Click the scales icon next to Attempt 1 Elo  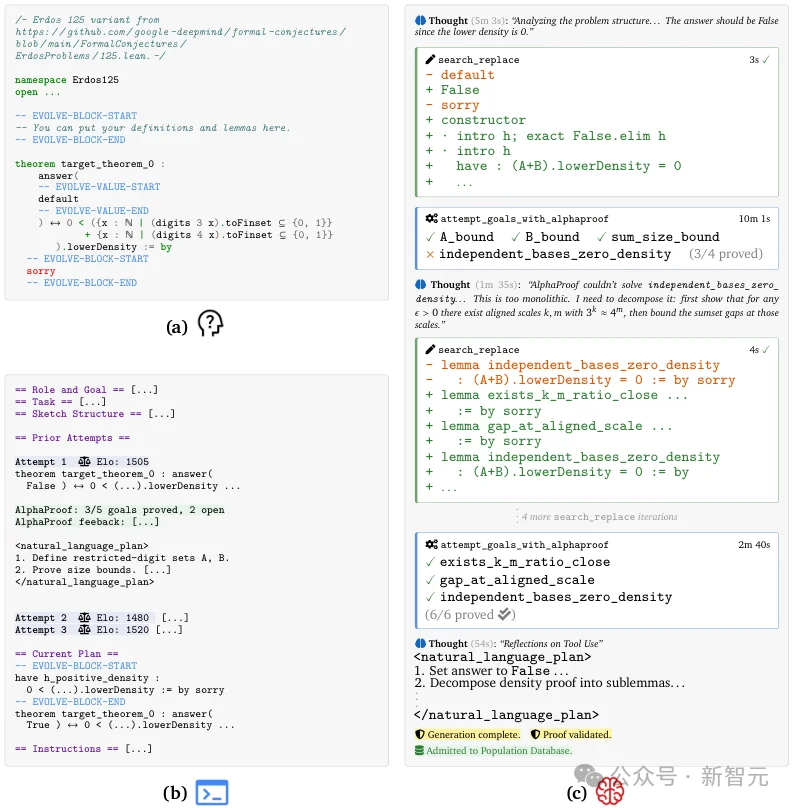coord(84,461)
